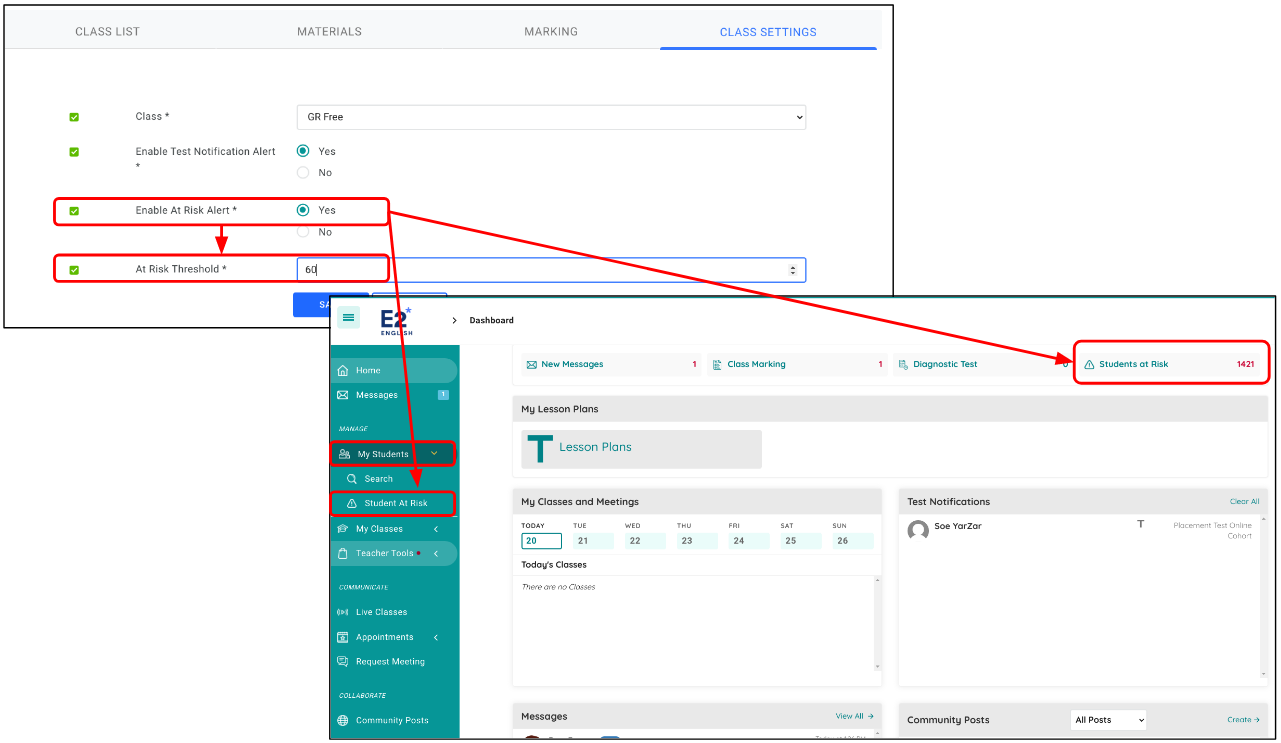Open the All Posts filter dropdown
The height and width of the screenshot is (743, 1281).
(x=1107, y=719)
